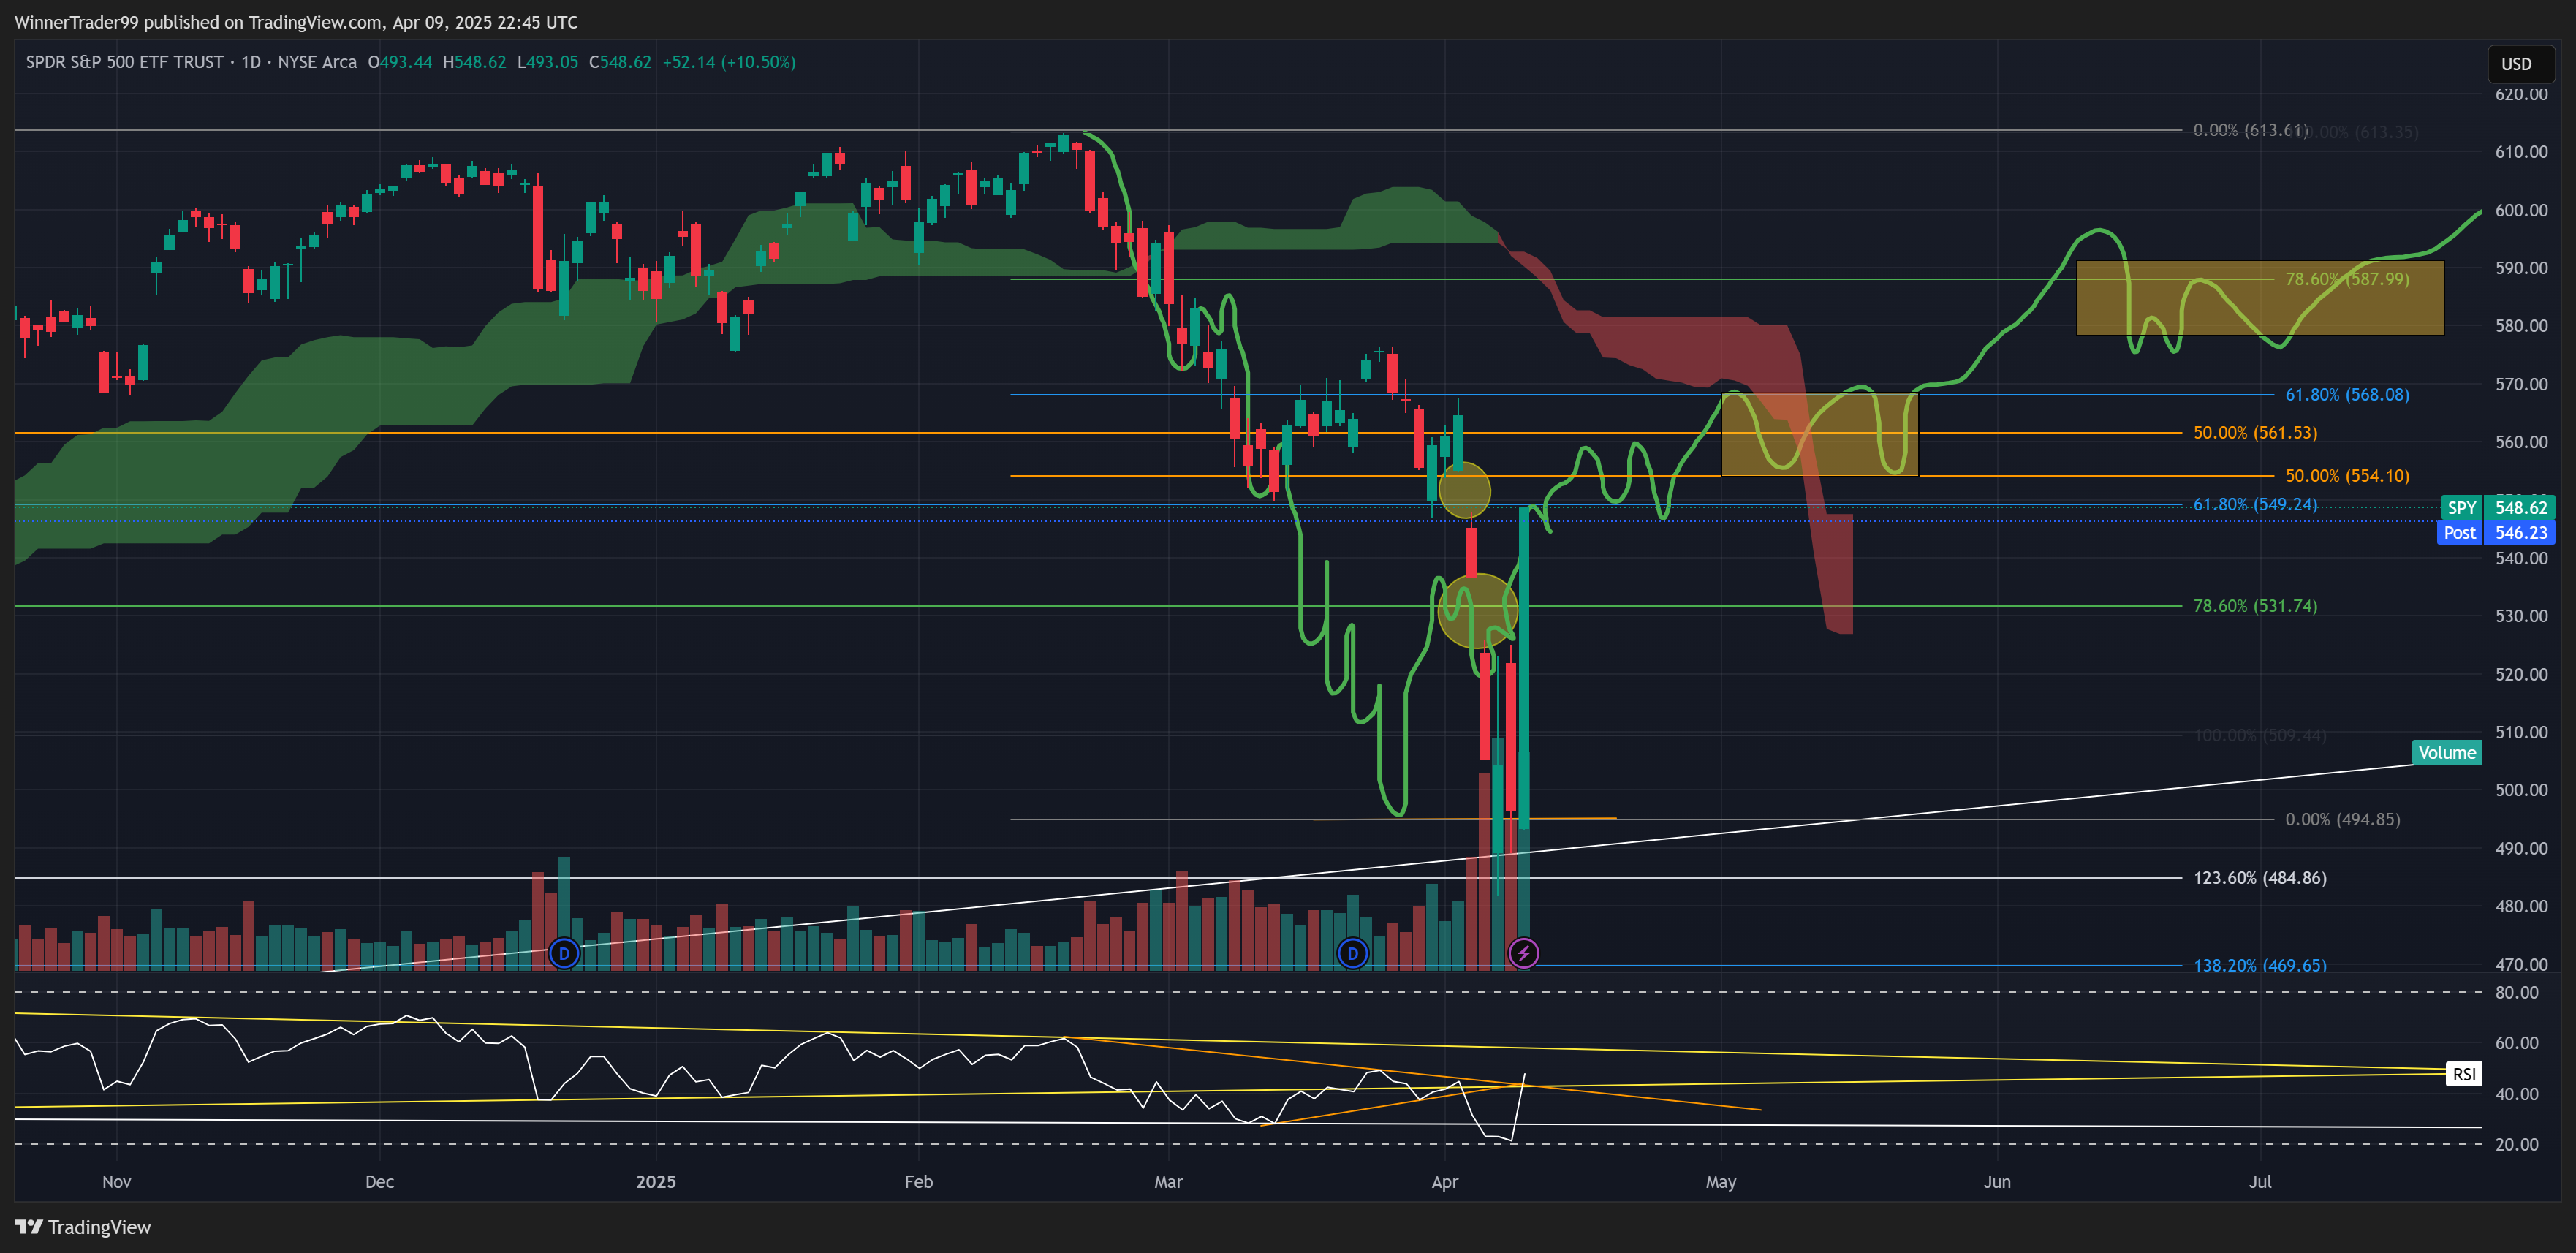The image size is (2576, 1253).
Task: Click the WinnerTrader99 publish caption
Action: point(296,22)
